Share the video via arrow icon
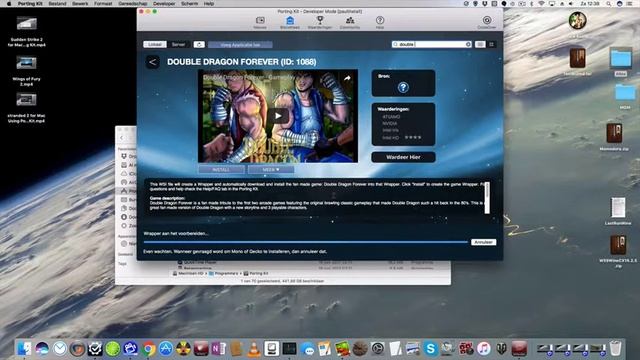This screenshot has height=360, width=640. (x=347, y=78)
